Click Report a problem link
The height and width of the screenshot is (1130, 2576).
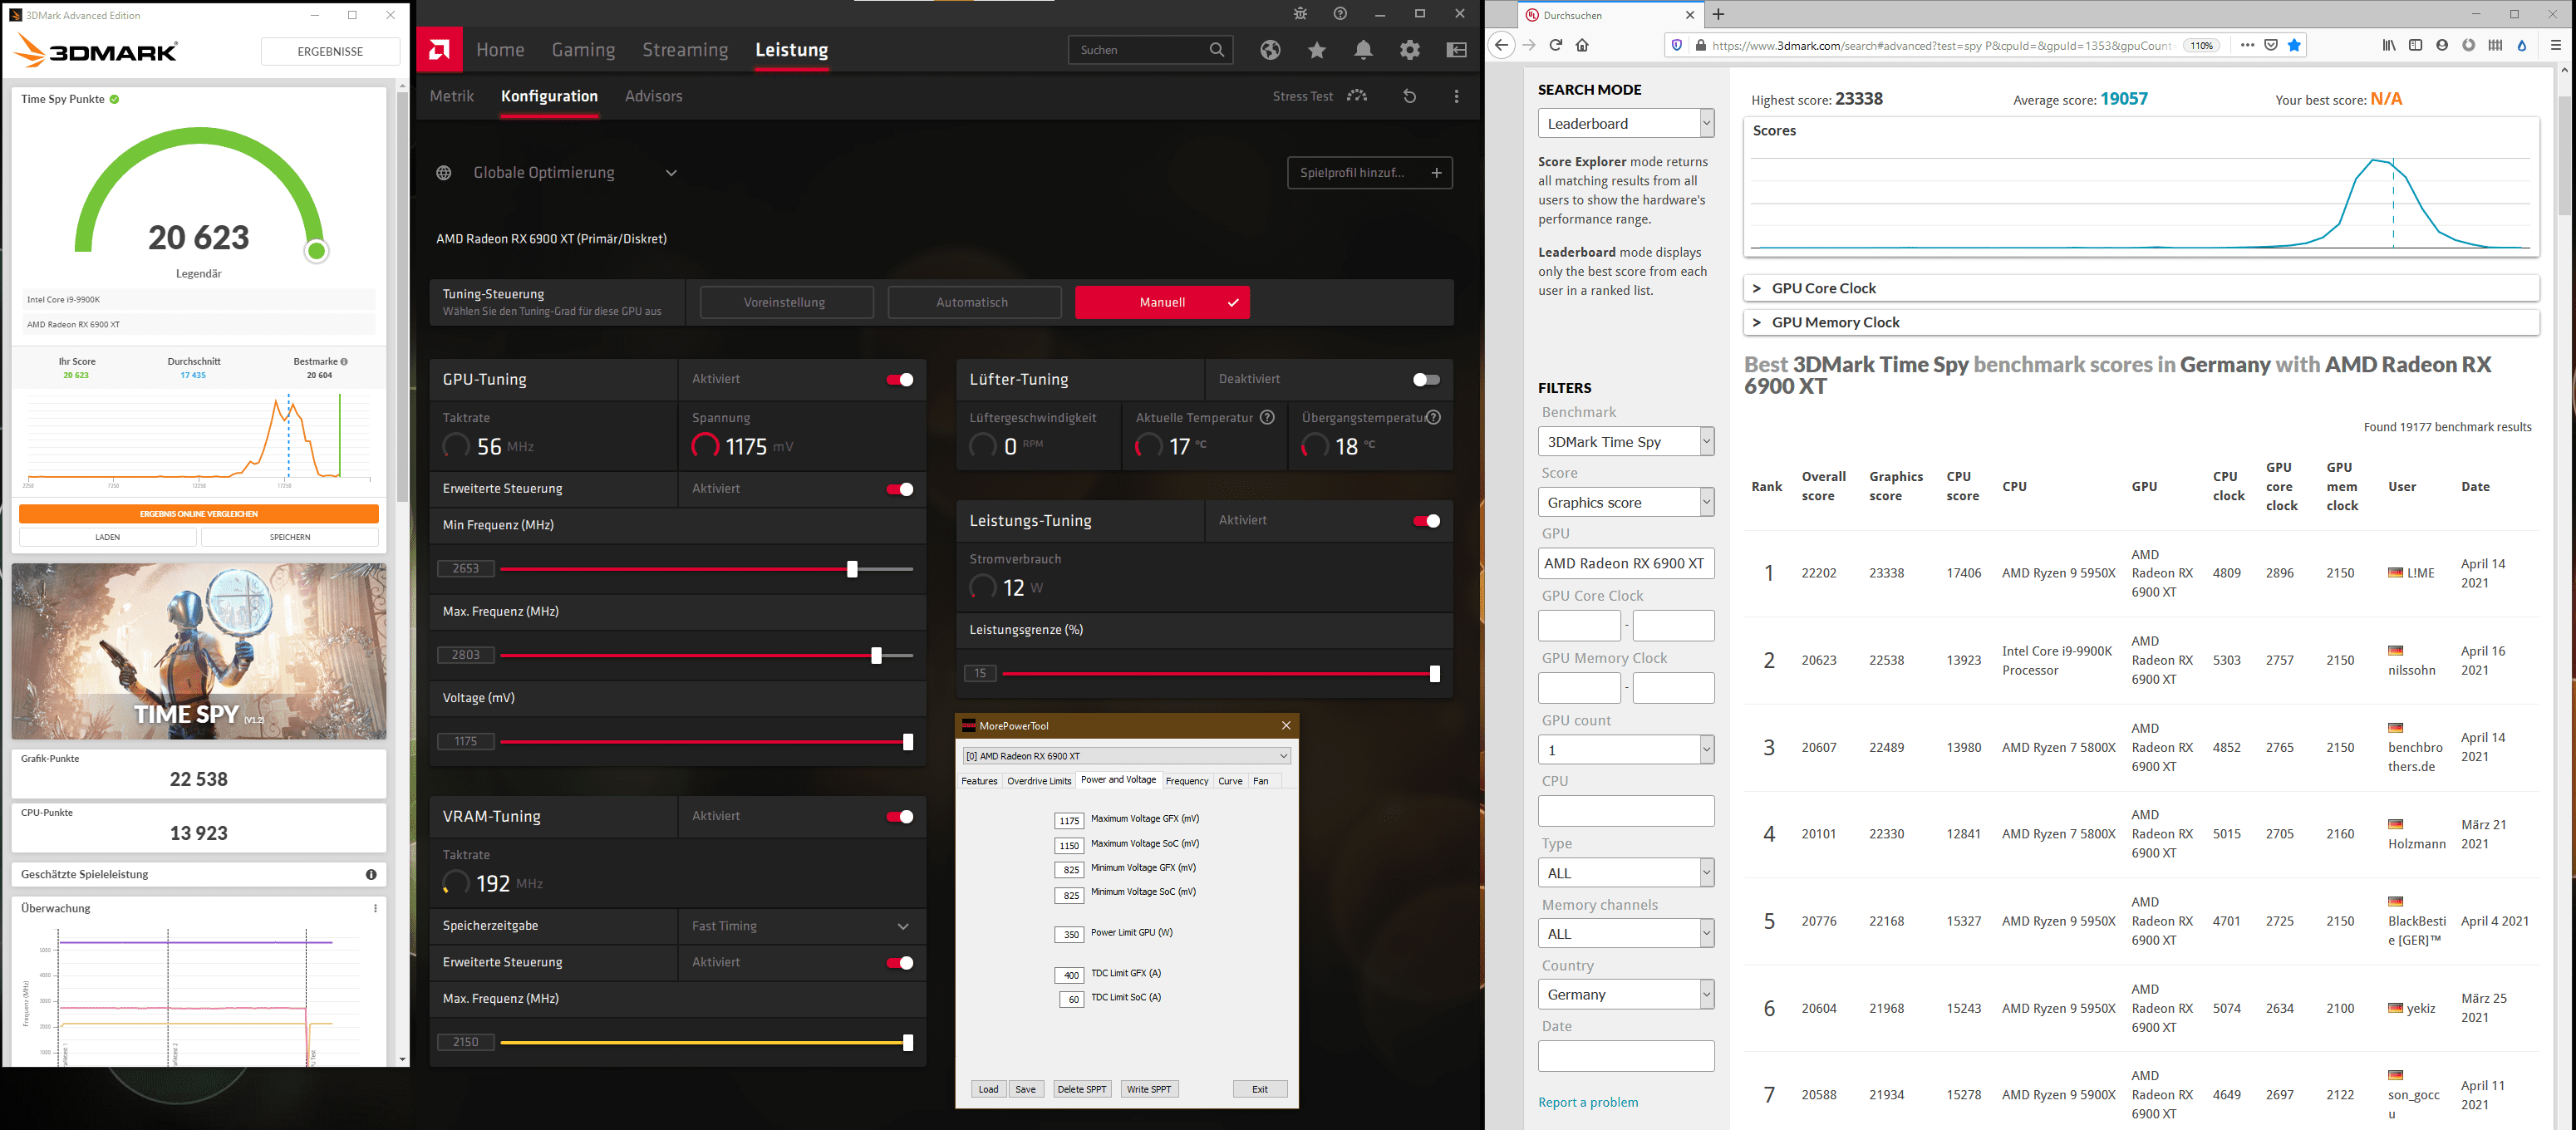point(1588,1102)
